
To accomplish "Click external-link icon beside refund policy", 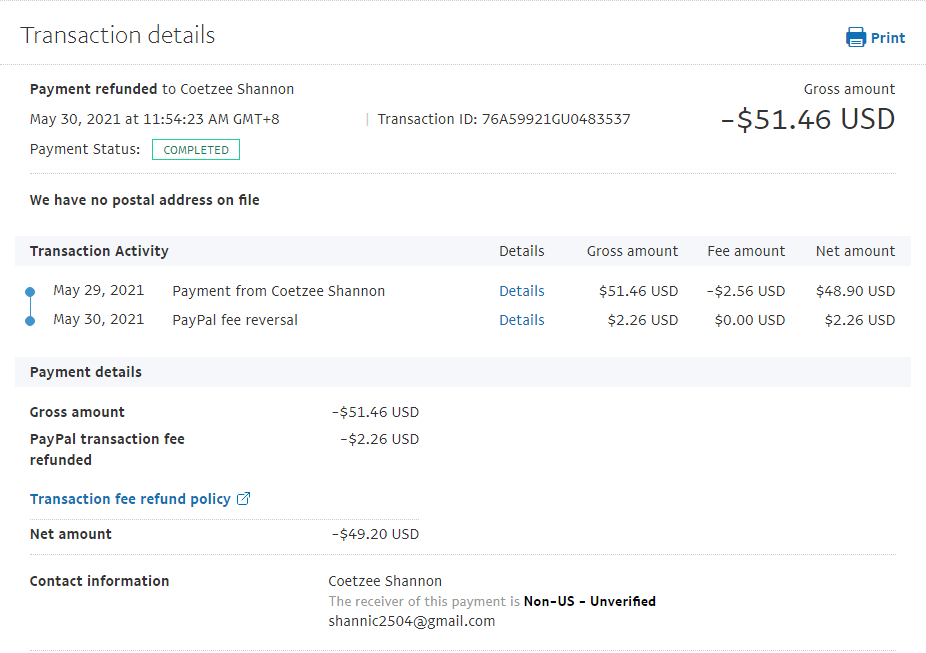I will (x=243, y=499).
